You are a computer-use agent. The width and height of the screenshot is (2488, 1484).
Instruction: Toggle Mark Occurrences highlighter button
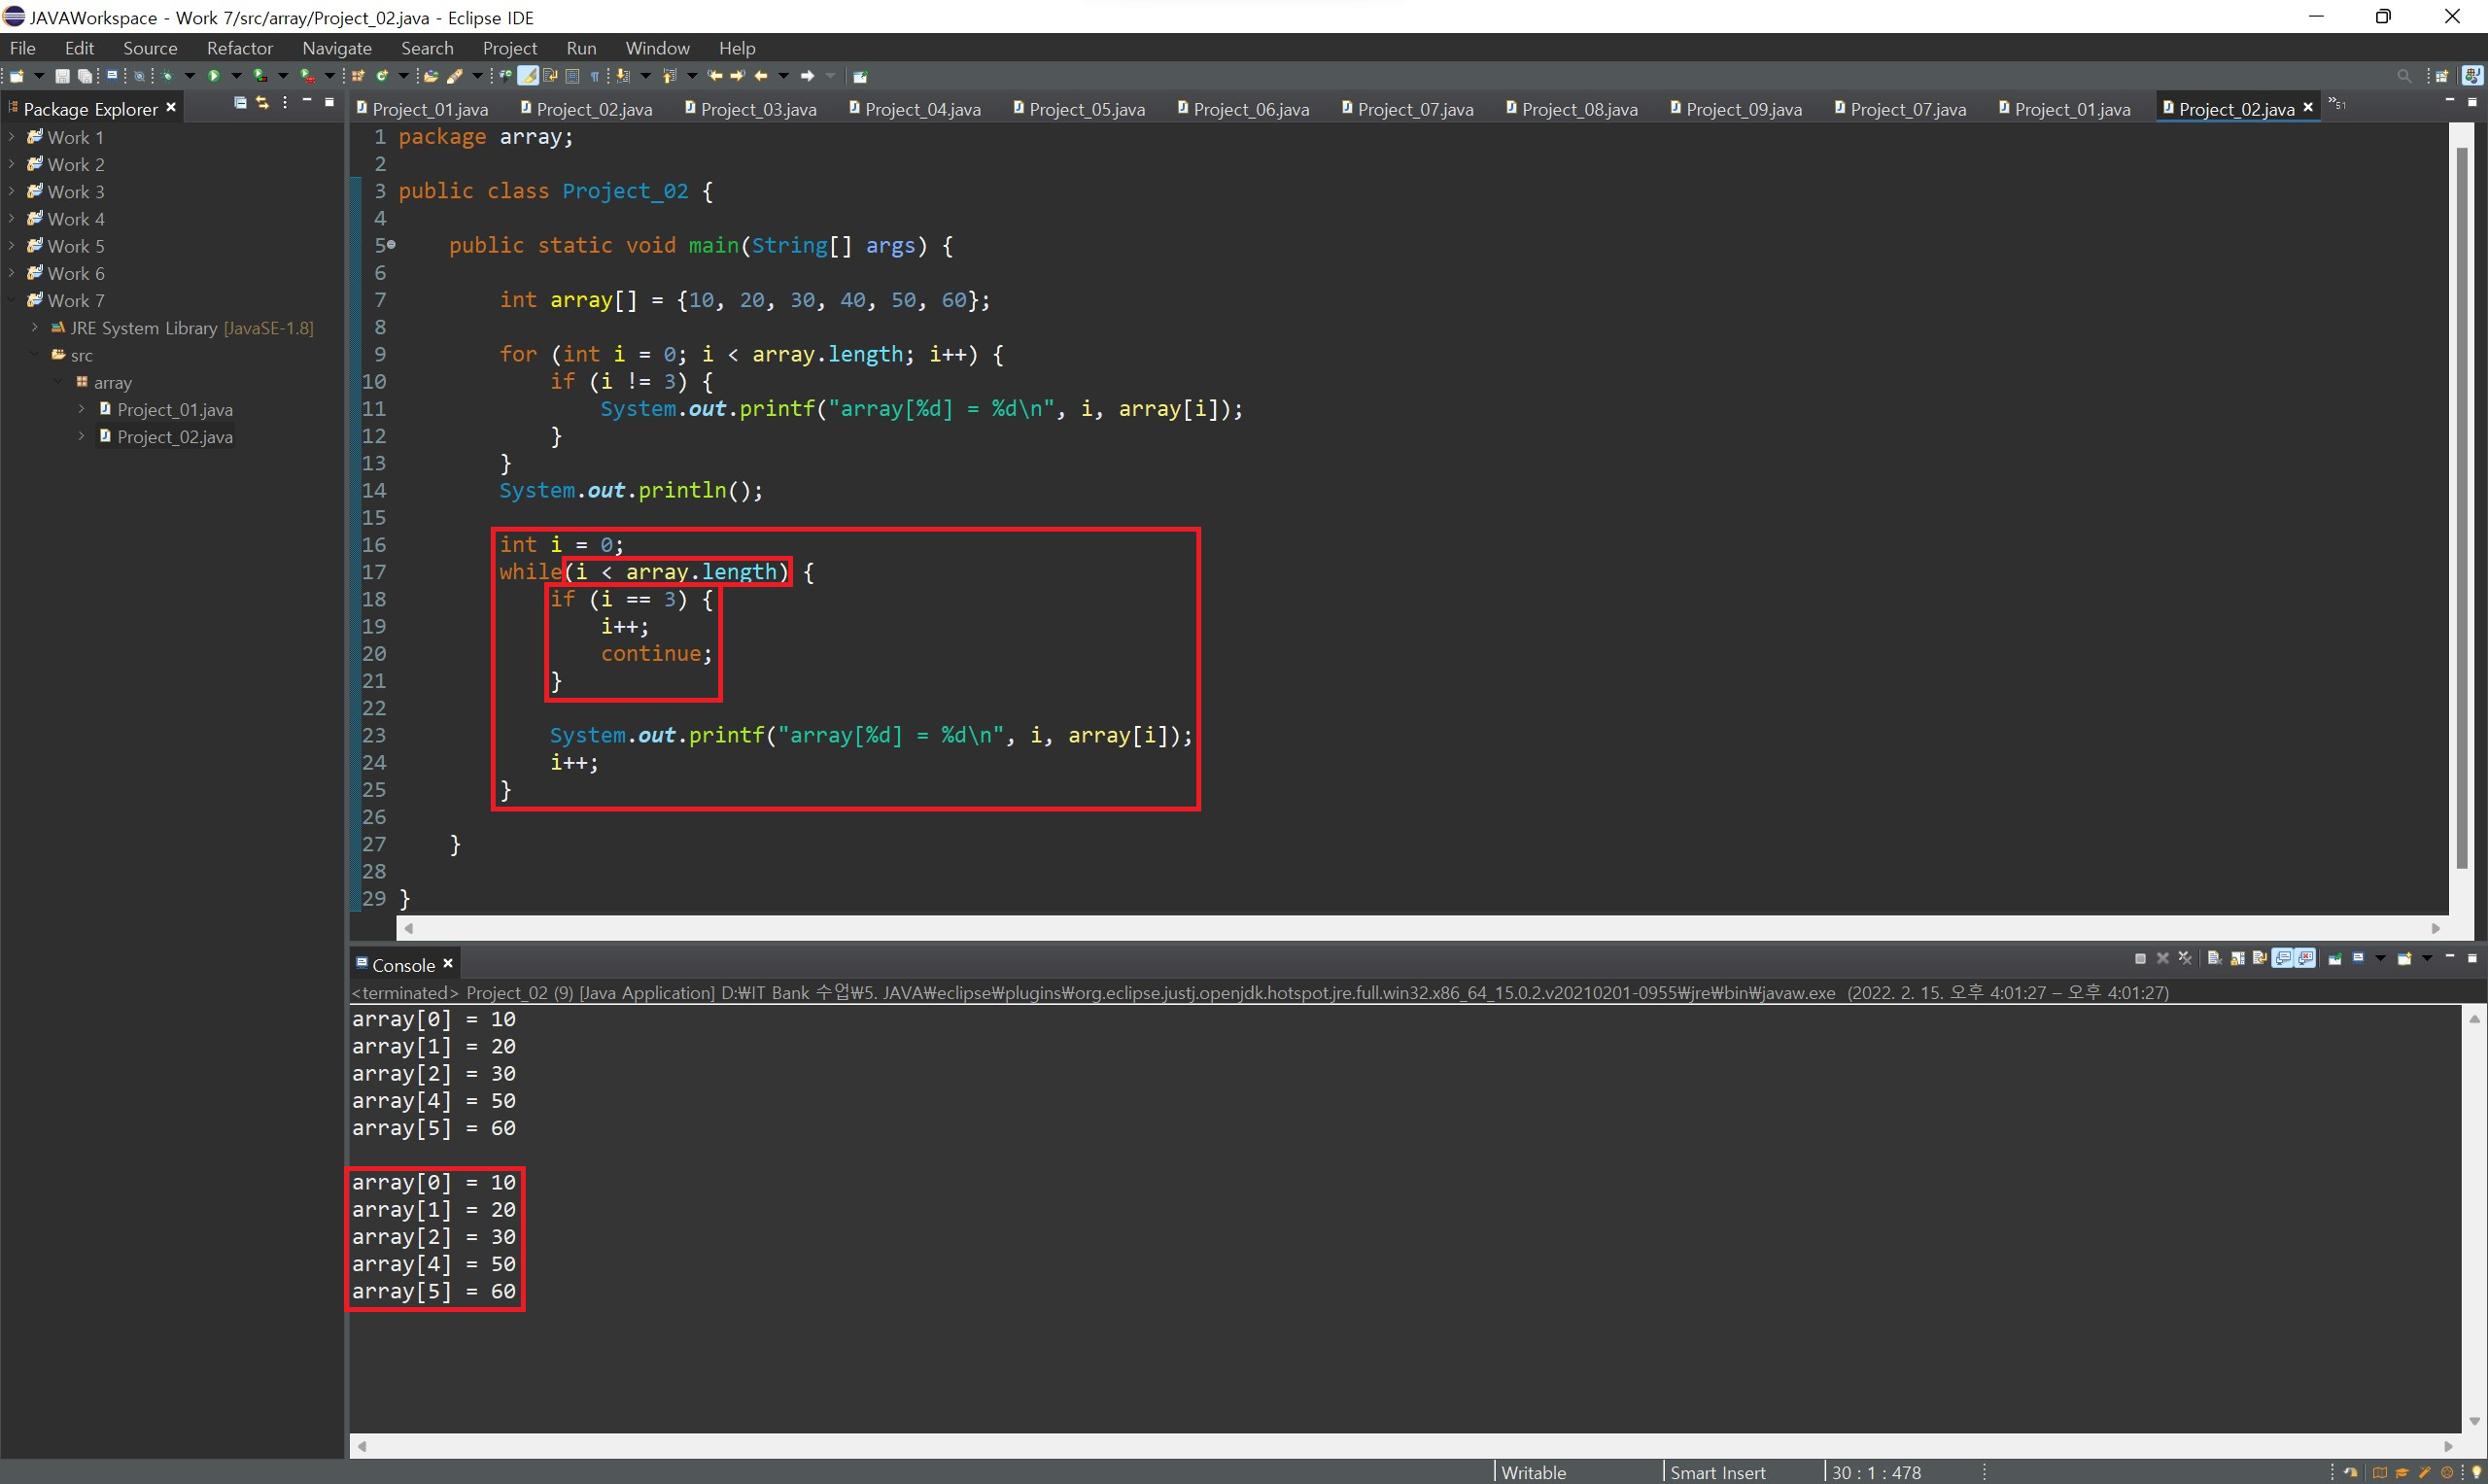tap(528, 76)
